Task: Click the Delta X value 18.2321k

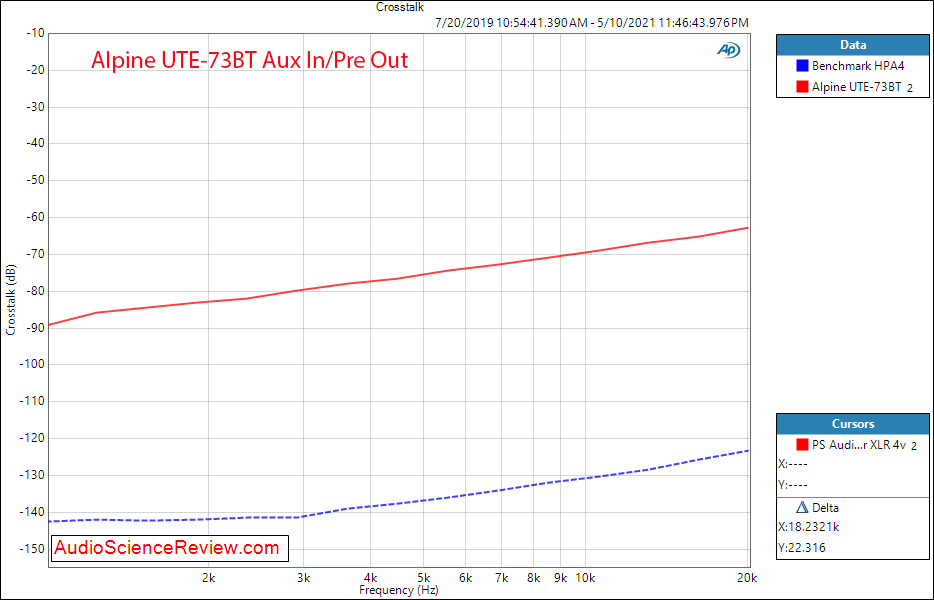Action: pyautogui.click(x=808, y=527)
